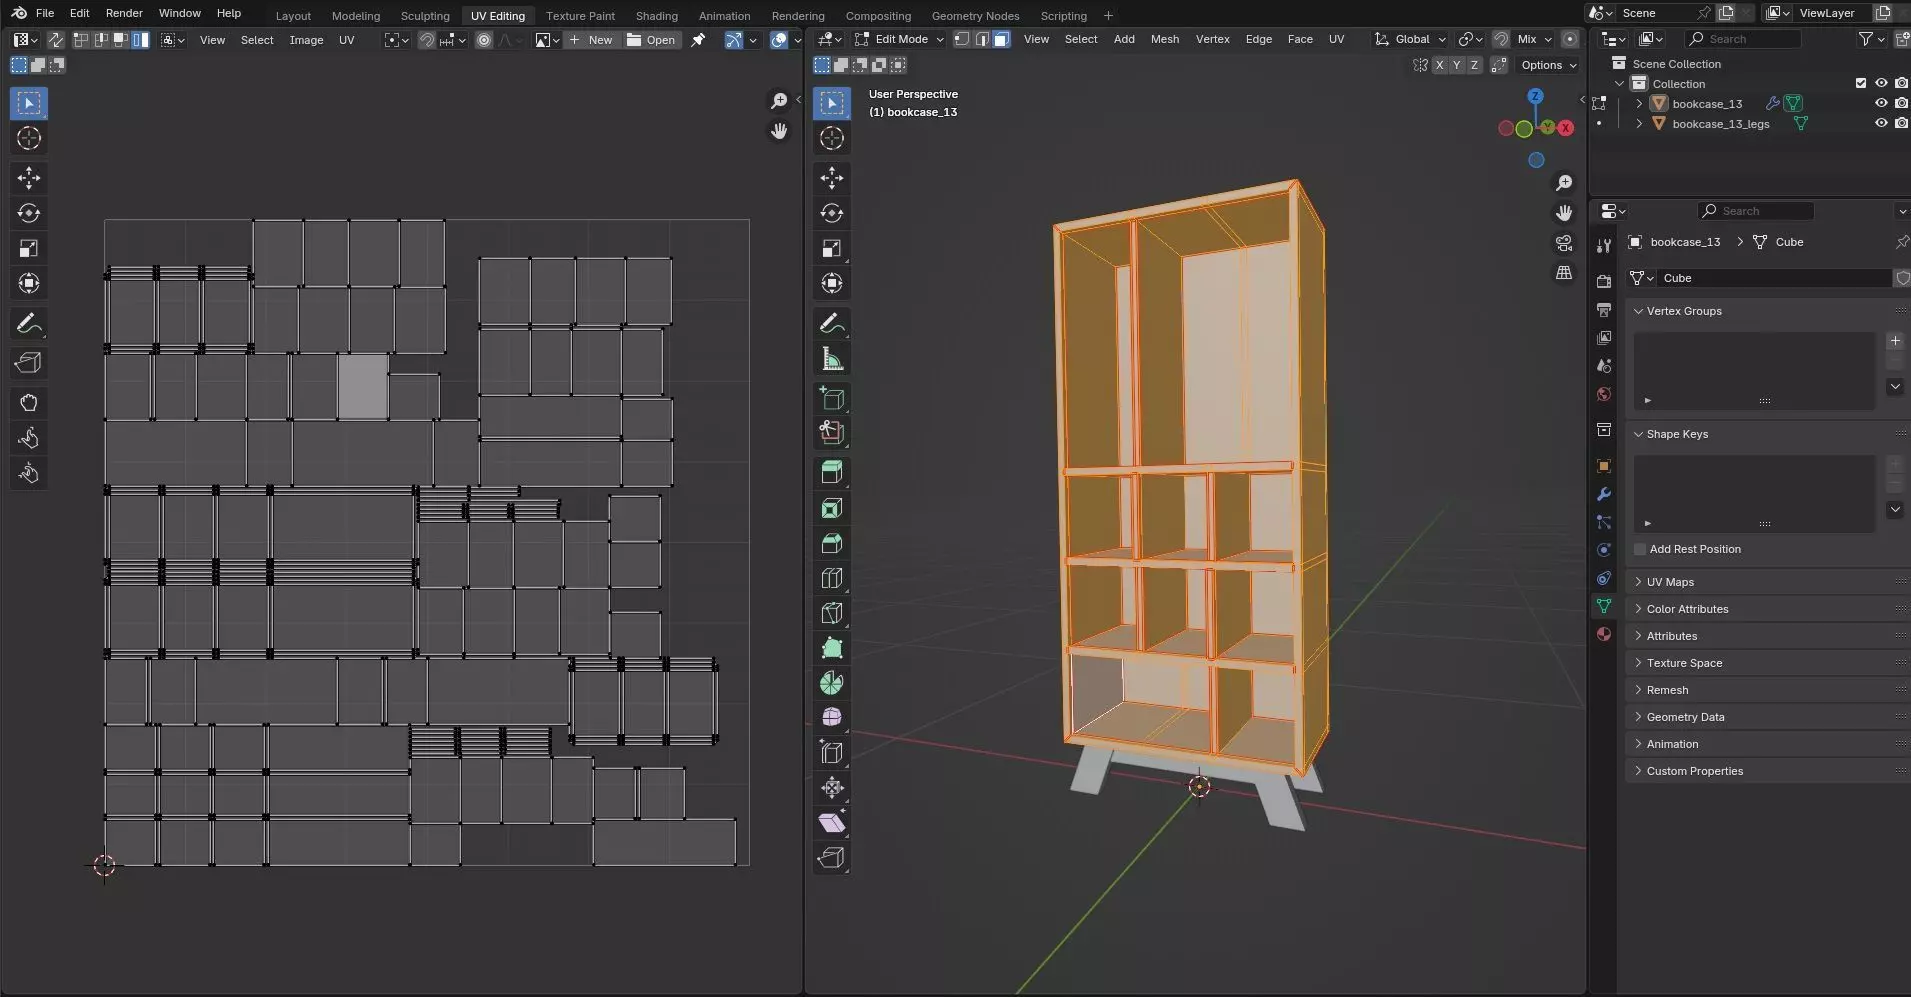Switch to orthographic/perspective view toggle

click(1564, 273)
